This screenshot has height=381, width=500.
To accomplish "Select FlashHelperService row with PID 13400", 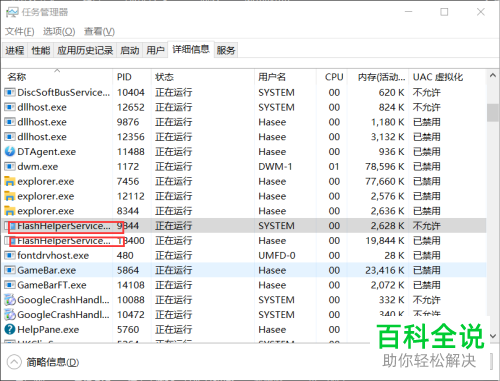I will [x=244, y=241].
